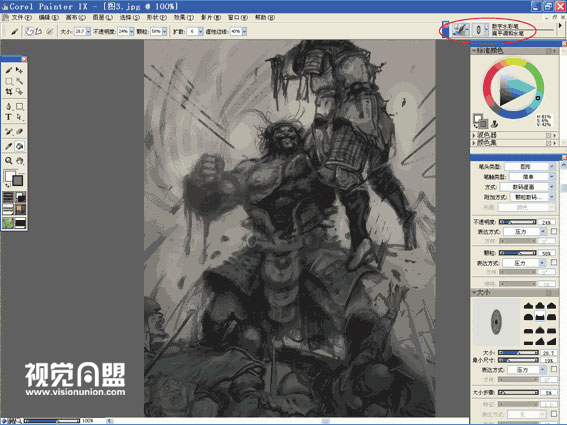Expand the 颜色集 color sets panel
The height and width of the screenshot is (425, 567).
(x=474, y=143)
